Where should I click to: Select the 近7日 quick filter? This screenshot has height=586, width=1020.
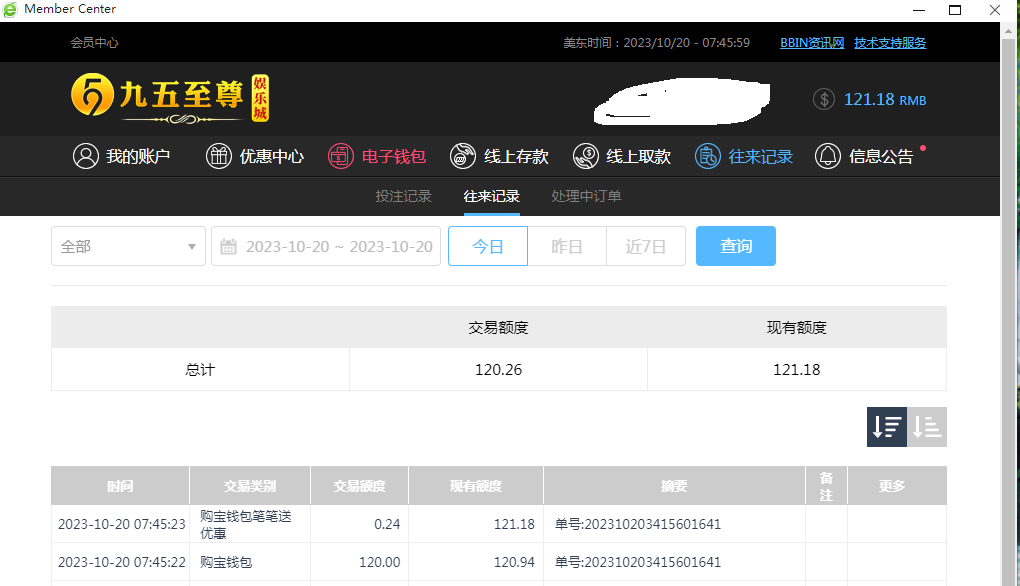(x=646, y=246)
